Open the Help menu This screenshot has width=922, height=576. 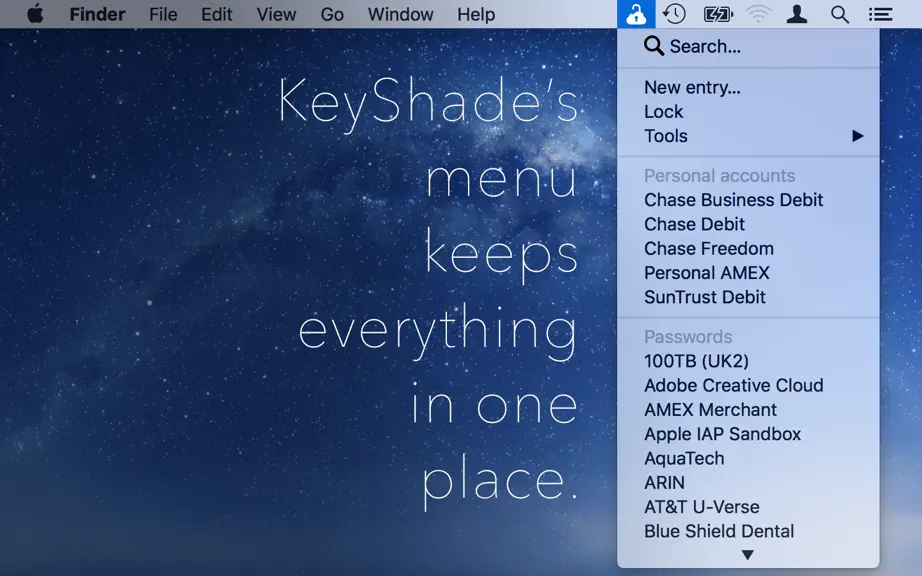(x=476, y=14)
